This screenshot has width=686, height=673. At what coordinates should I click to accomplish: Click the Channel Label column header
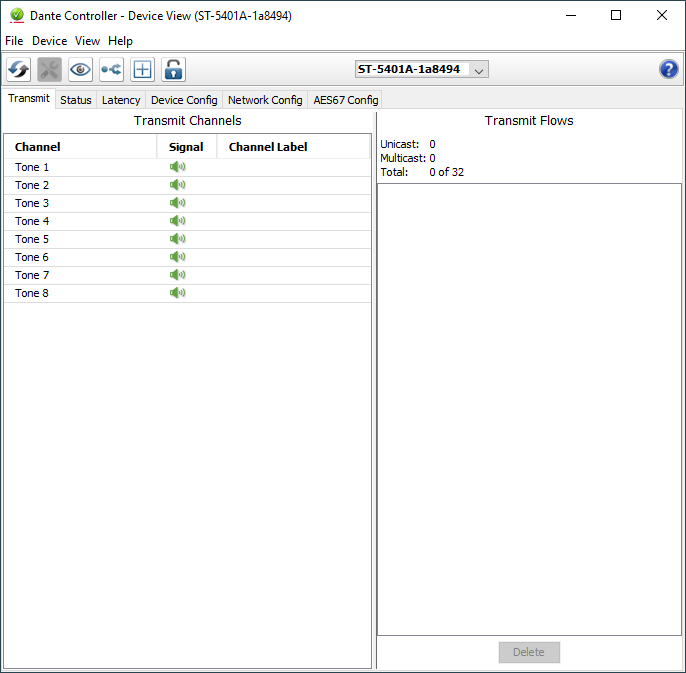tap(268, 147)
